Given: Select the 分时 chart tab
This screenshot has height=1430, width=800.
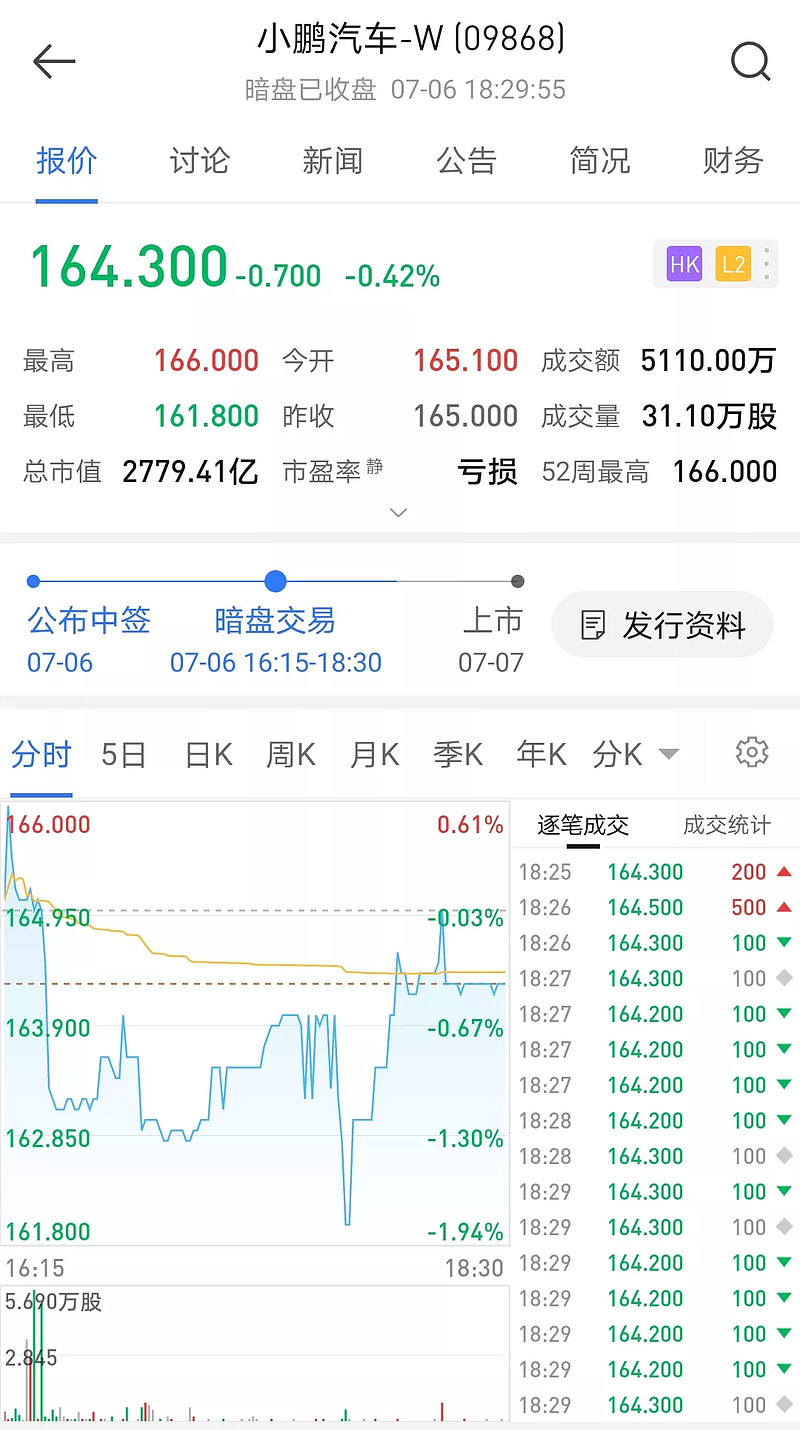Looking at the screenshot, I should point(41,754).
